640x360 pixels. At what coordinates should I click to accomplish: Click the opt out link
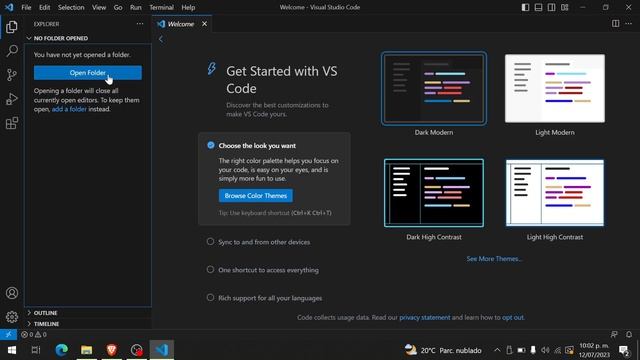513,317
